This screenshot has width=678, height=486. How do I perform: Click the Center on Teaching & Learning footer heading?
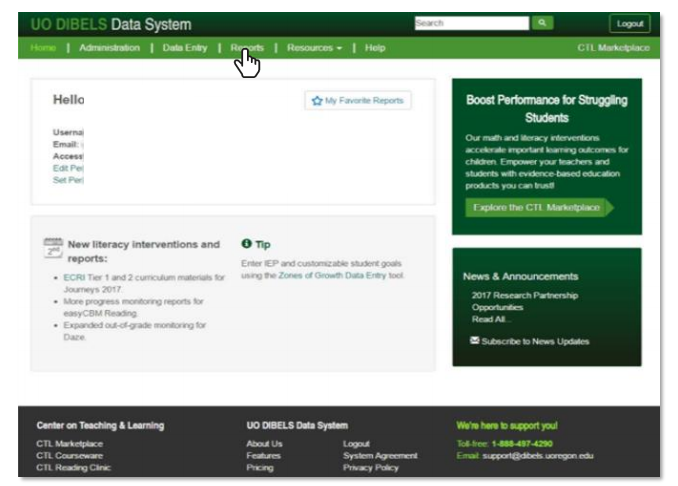tap(100, 425)
